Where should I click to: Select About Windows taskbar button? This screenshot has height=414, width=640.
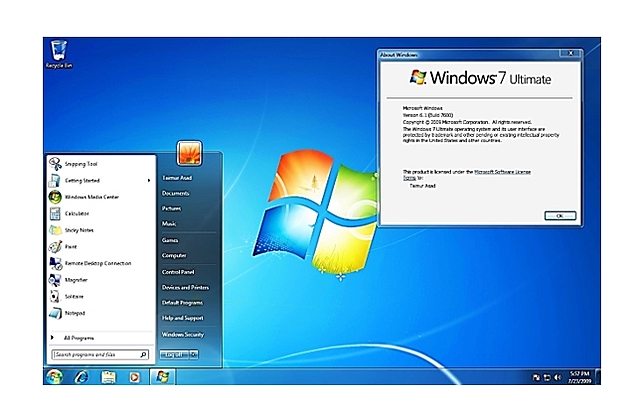tap(162, 376)
